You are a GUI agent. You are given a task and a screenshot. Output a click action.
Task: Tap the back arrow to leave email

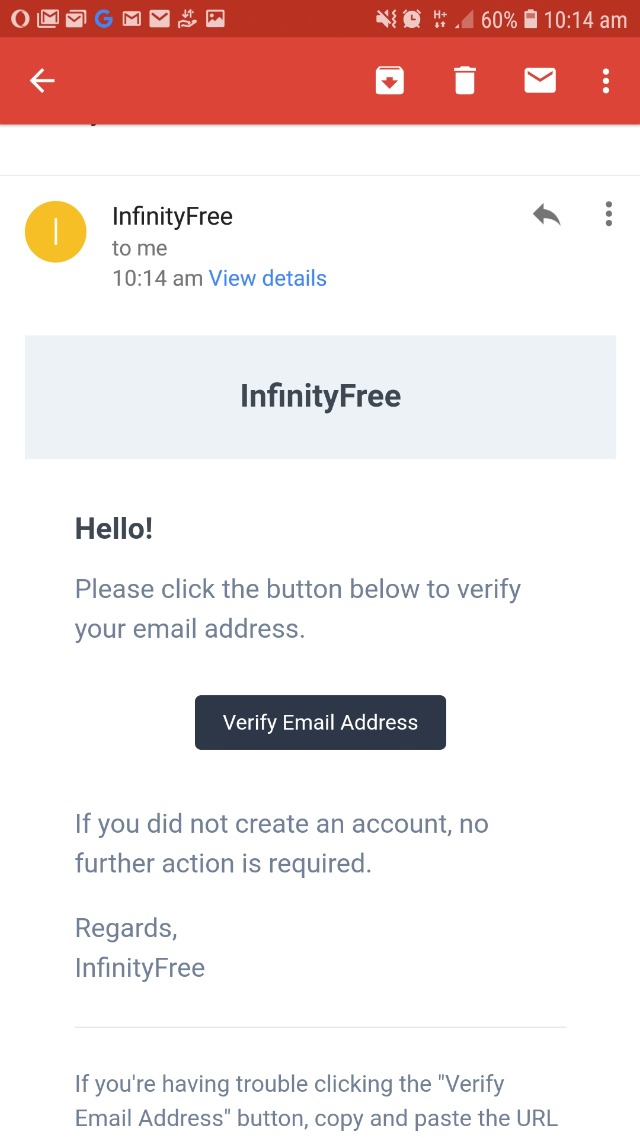click(x=42, y=81)
